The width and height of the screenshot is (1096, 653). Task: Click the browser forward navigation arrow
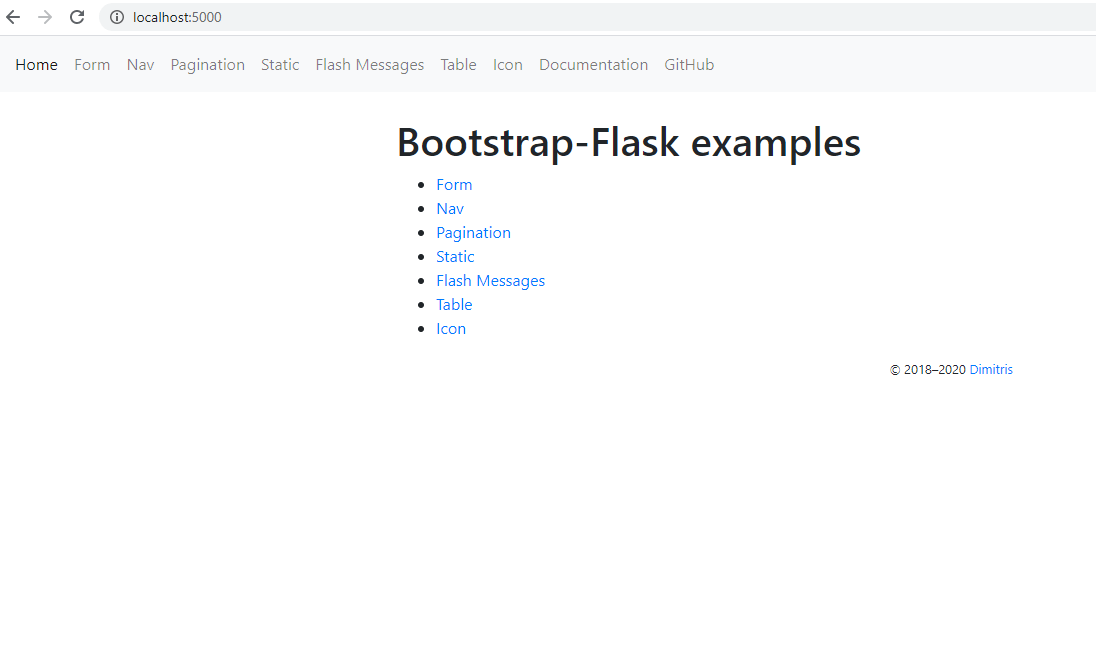click(45, 17)
